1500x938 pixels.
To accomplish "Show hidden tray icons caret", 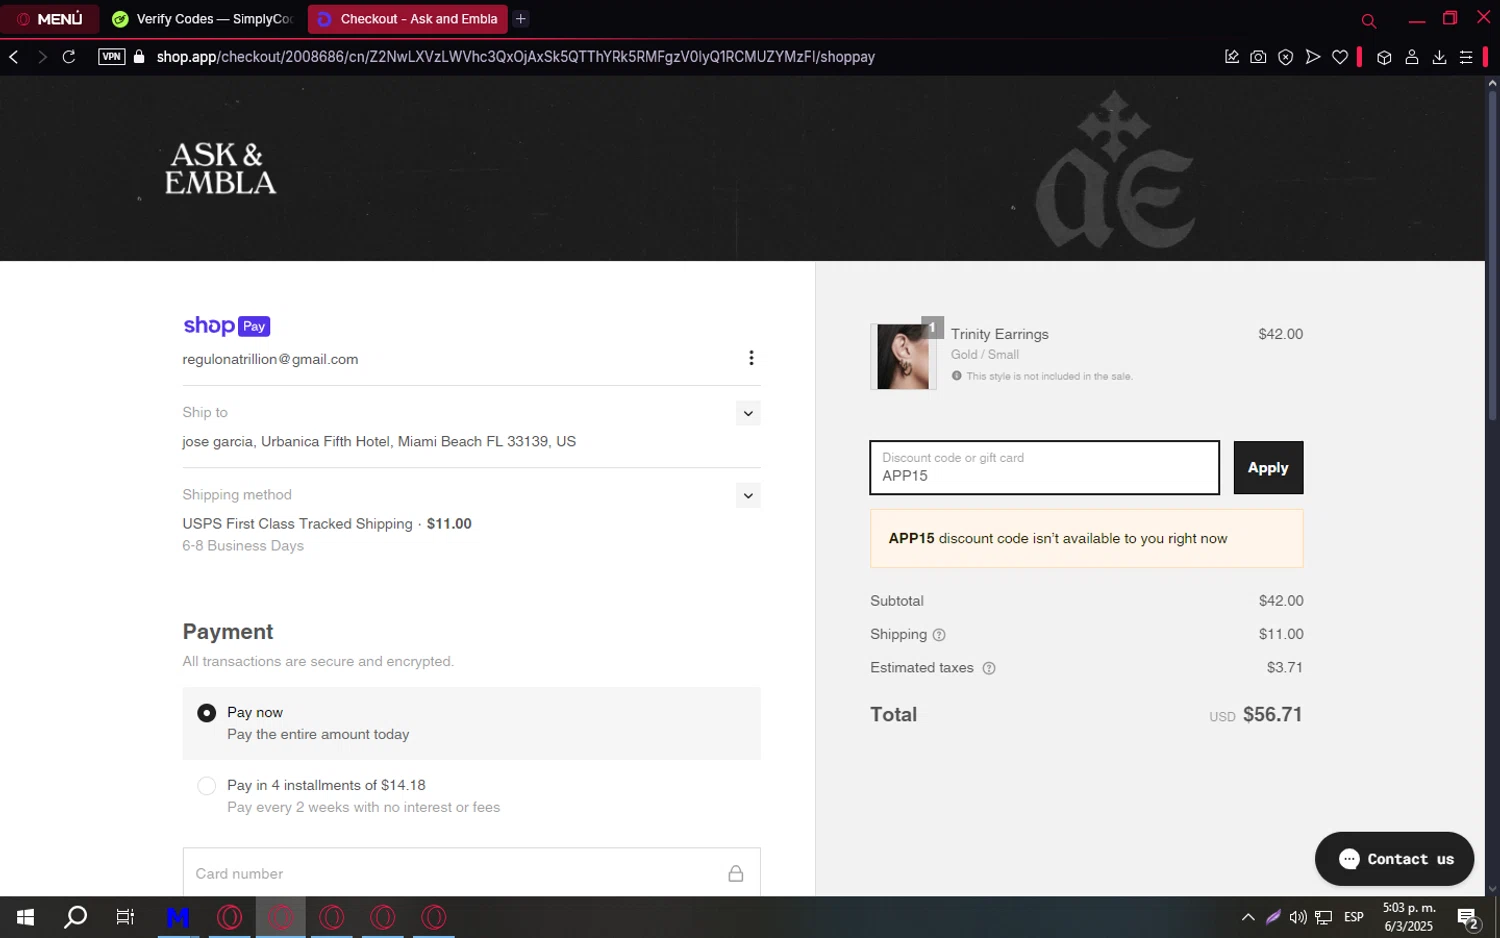I will (x=1248, y=917).
